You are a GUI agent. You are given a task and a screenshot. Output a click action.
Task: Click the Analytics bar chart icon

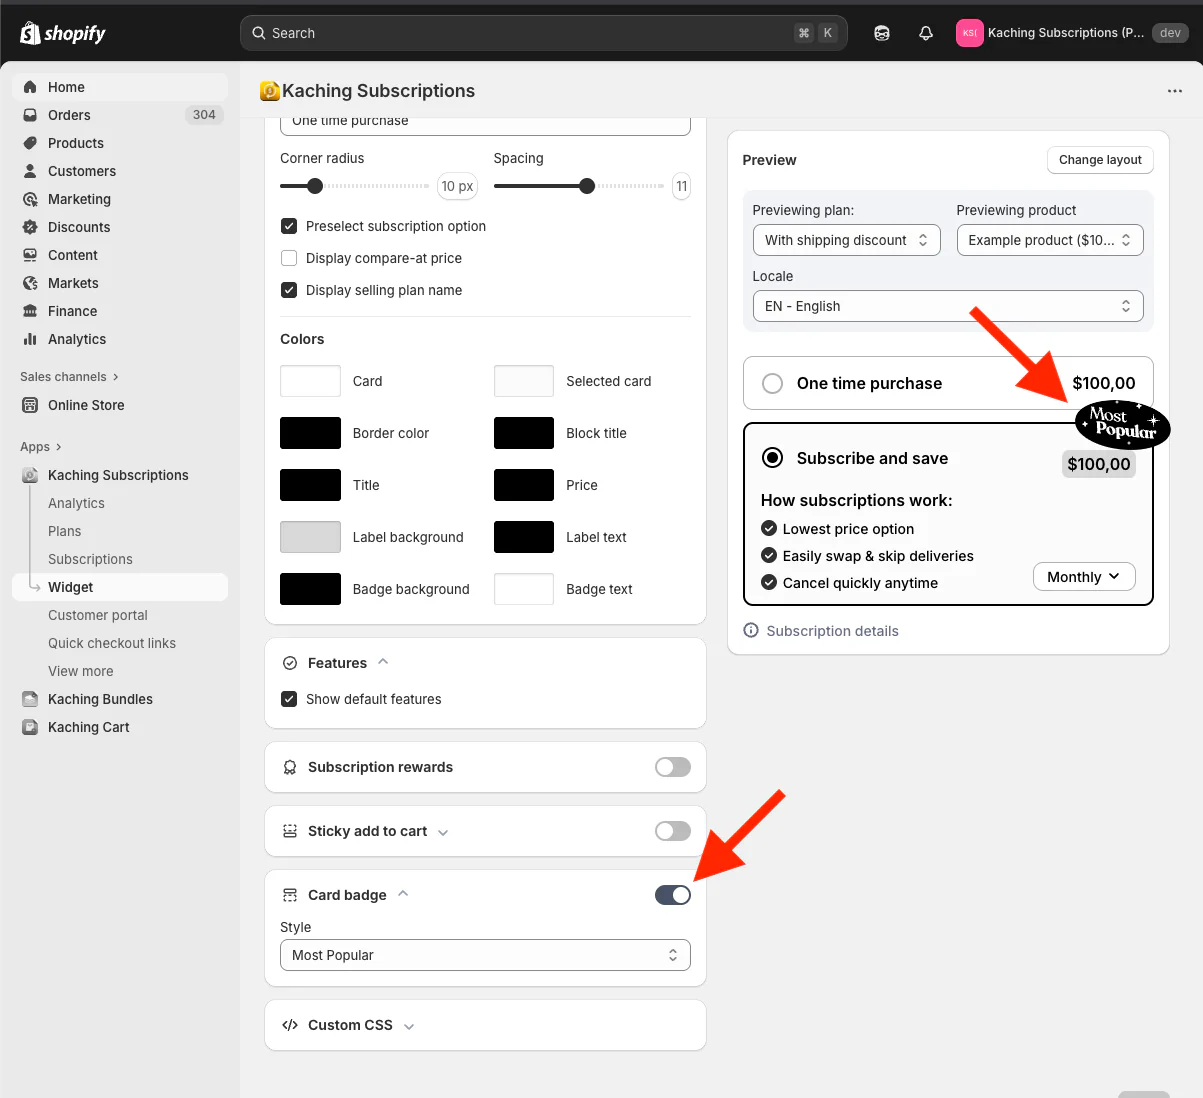click(x=30, y=339)
